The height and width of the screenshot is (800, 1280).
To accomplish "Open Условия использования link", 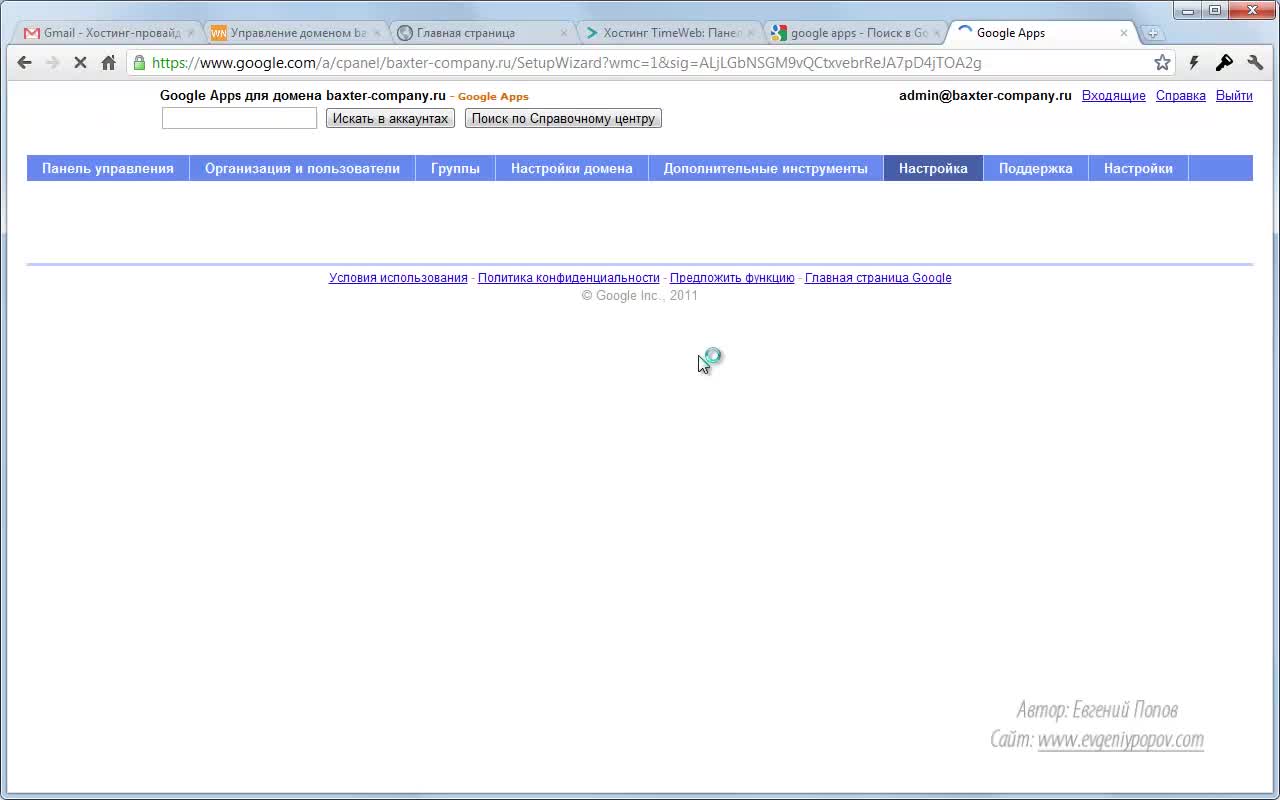I will [x=398, y=278].
